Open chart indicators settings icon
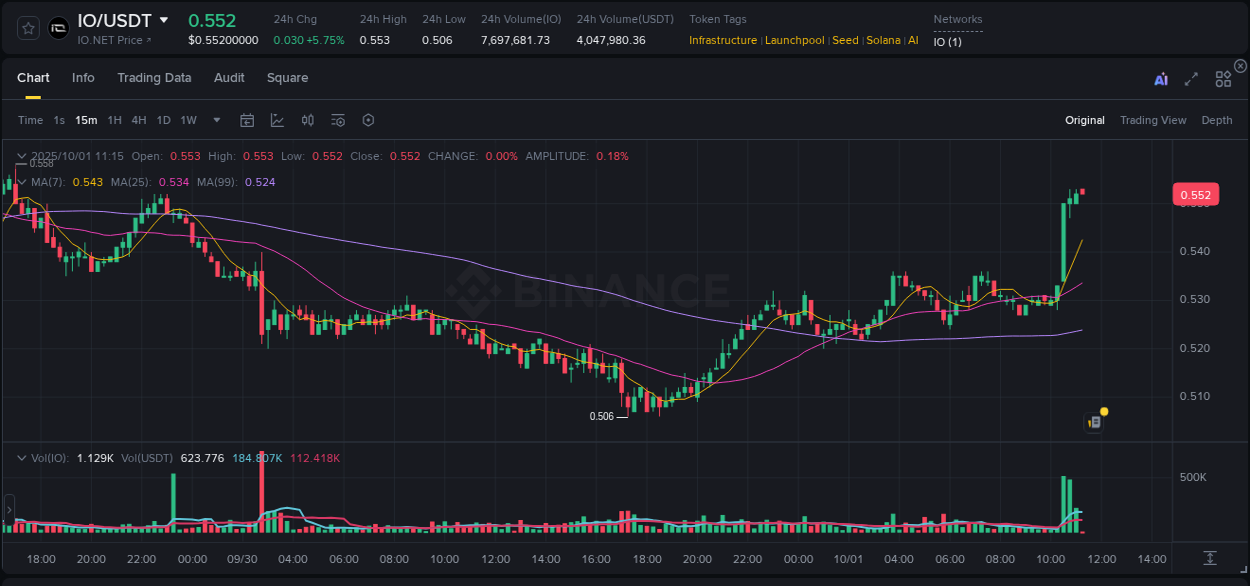This screenshot has height=586, width=1250. 338,120
